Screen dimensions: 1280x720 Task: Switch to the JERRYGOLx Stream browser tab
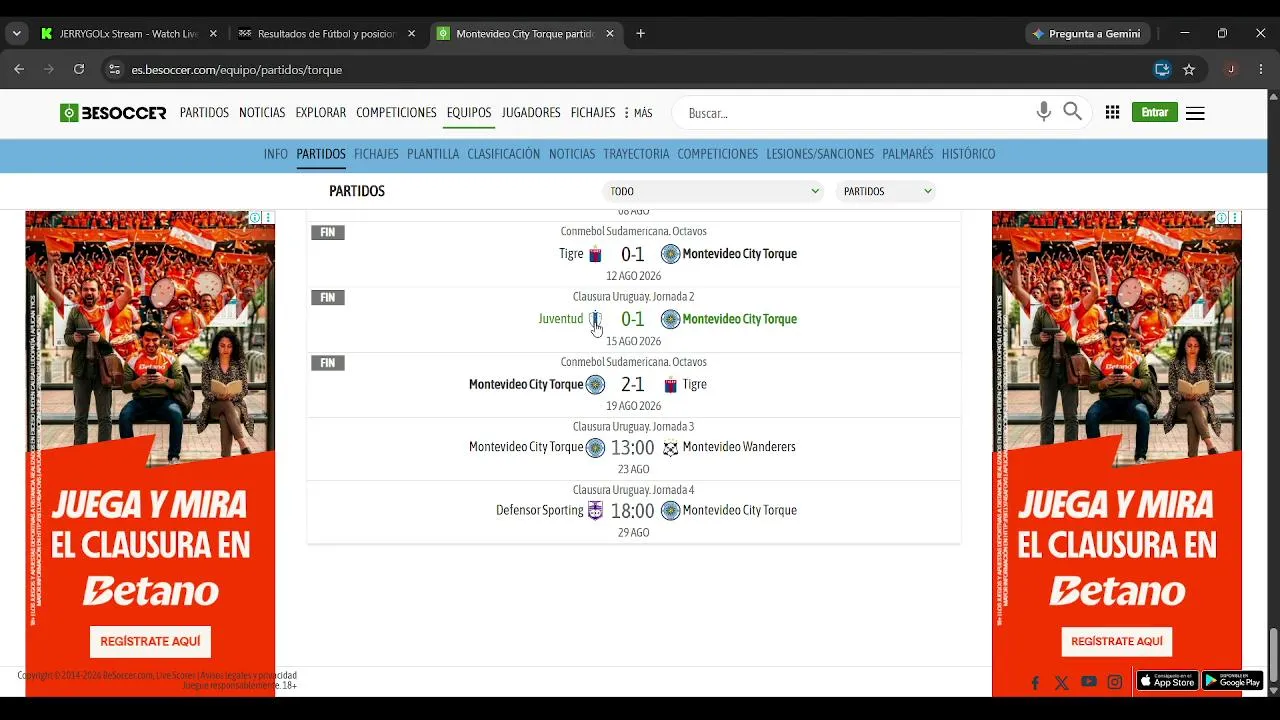click(x=127, y=33)
